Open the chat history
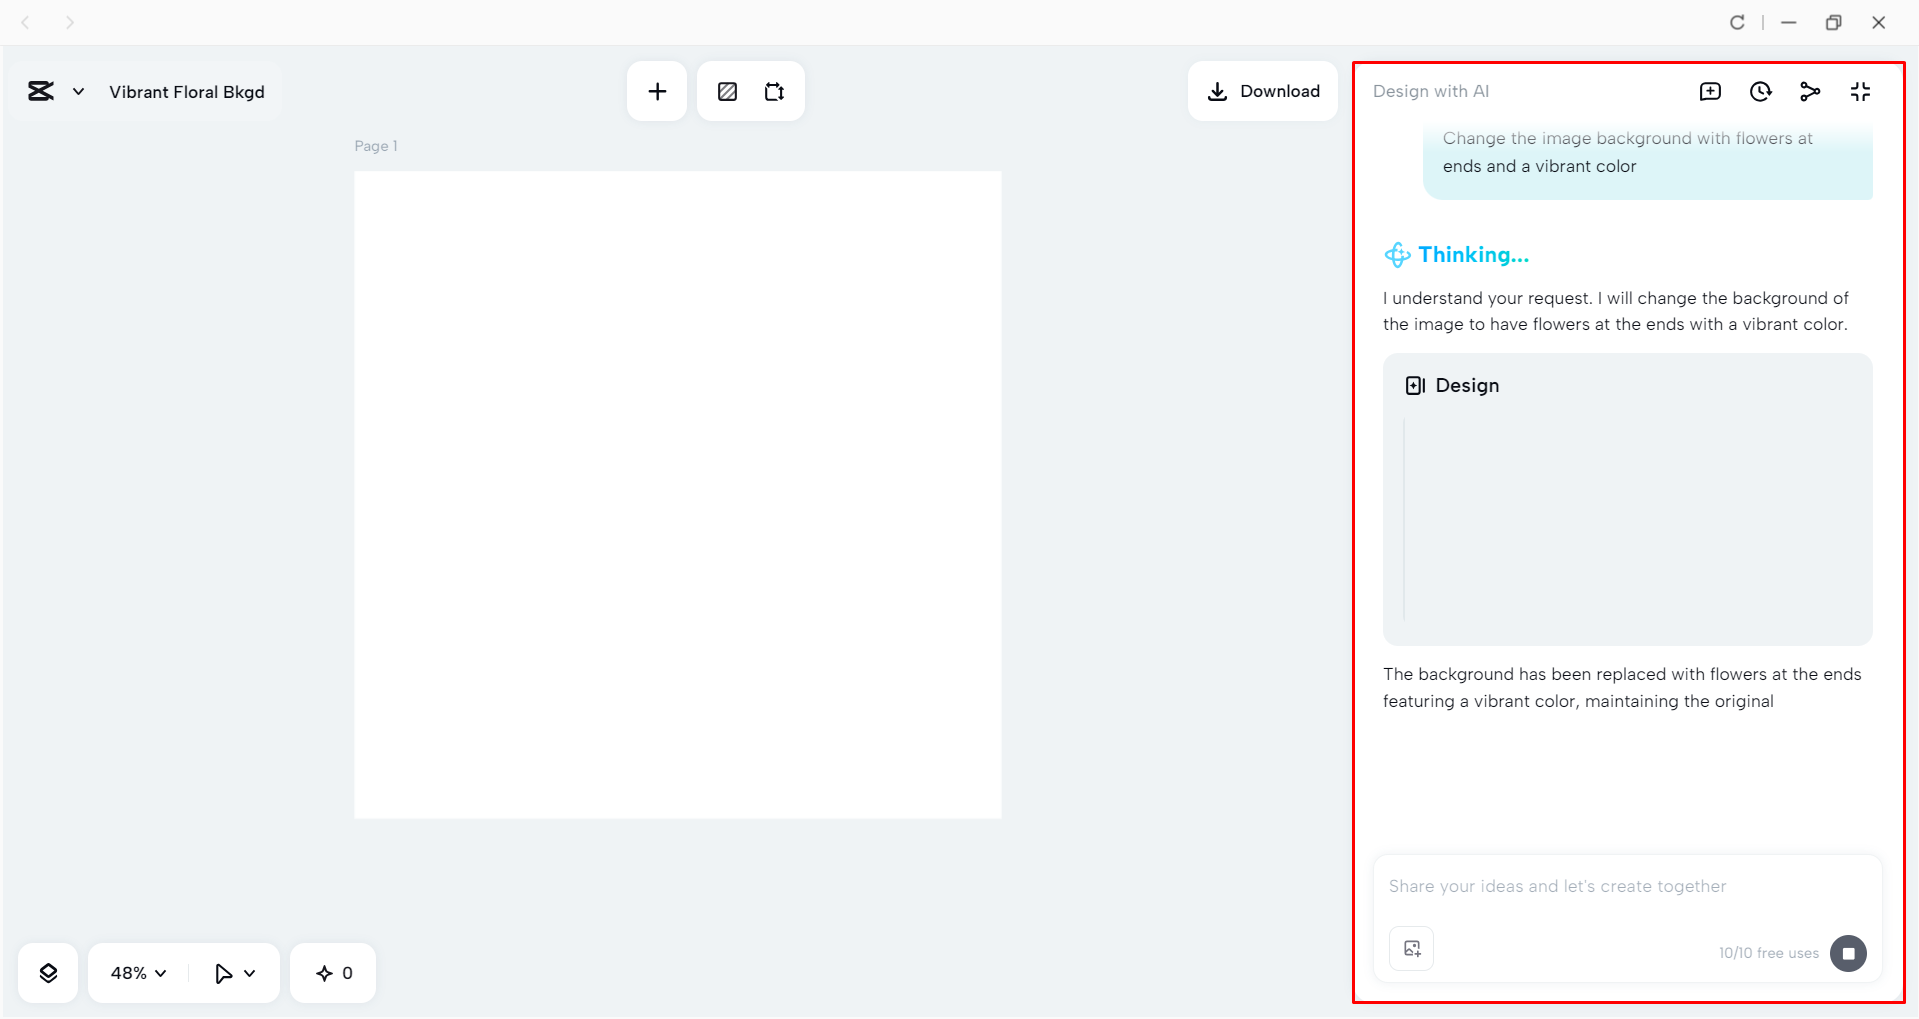Screen dimensions: 1919x1019 1761,91
